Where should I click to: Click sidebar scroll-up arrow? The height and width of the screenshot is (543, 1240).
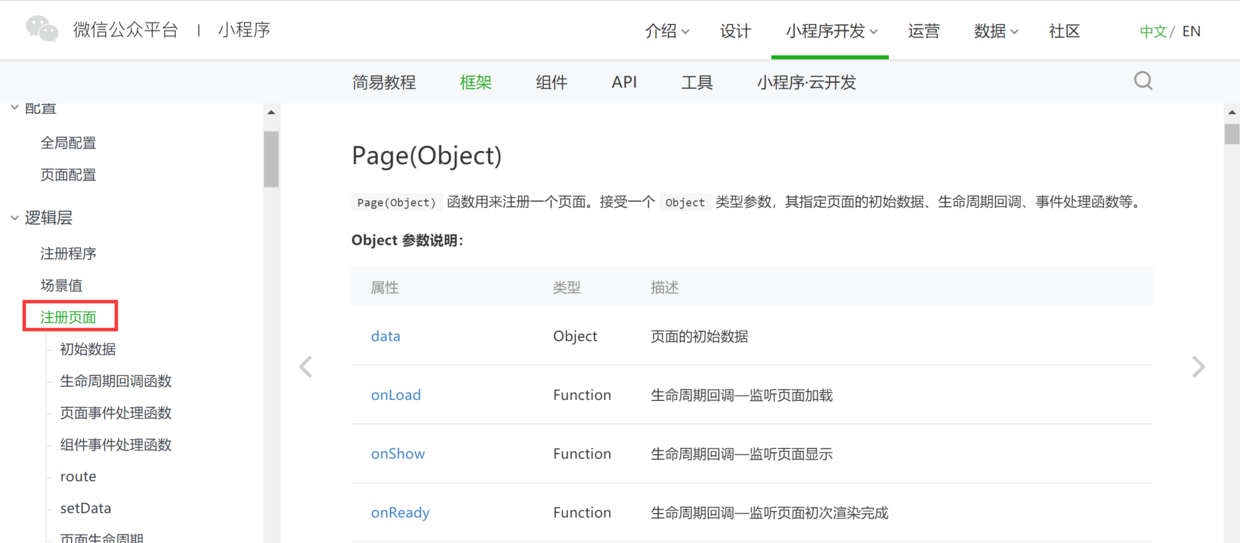pos(271,113)
